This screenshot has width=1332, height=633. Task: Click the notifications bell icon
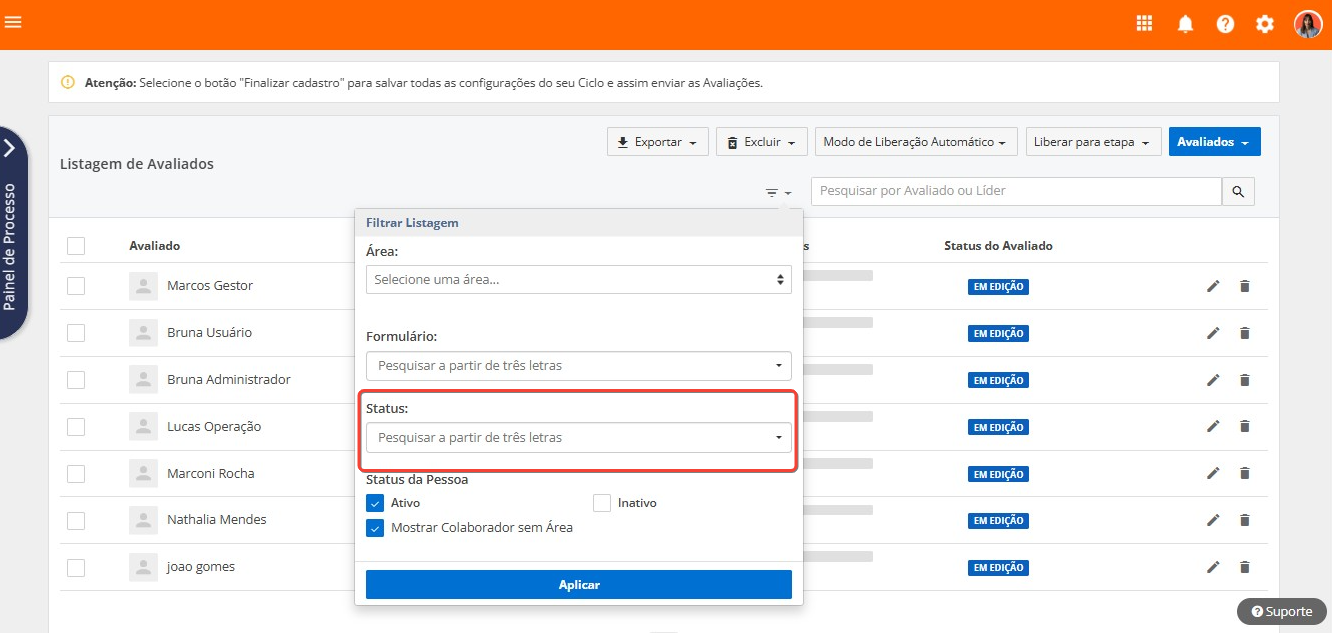click(1185, 24)
